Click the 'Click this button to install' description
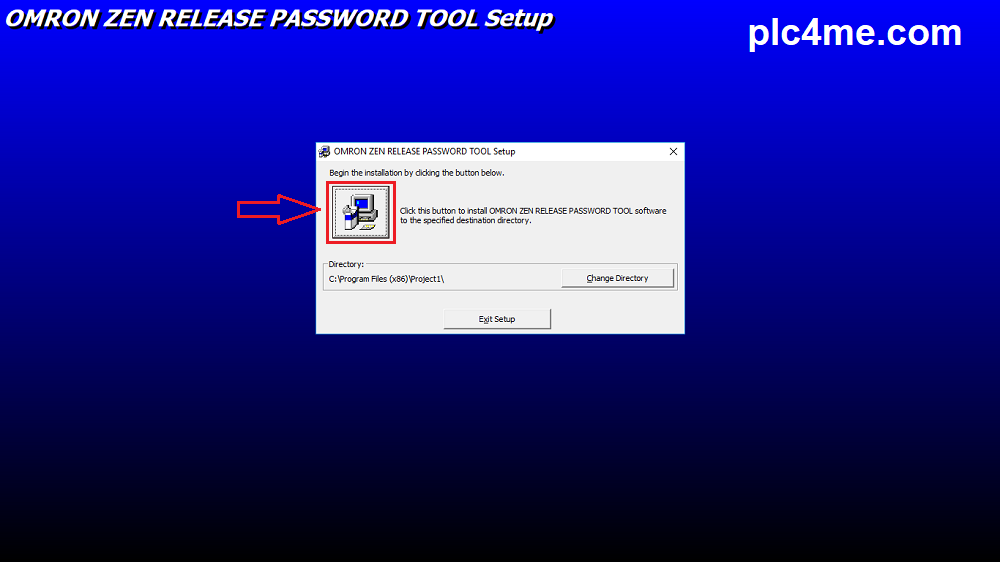This screenshot has height=562, width=1000. click(533, 216)
